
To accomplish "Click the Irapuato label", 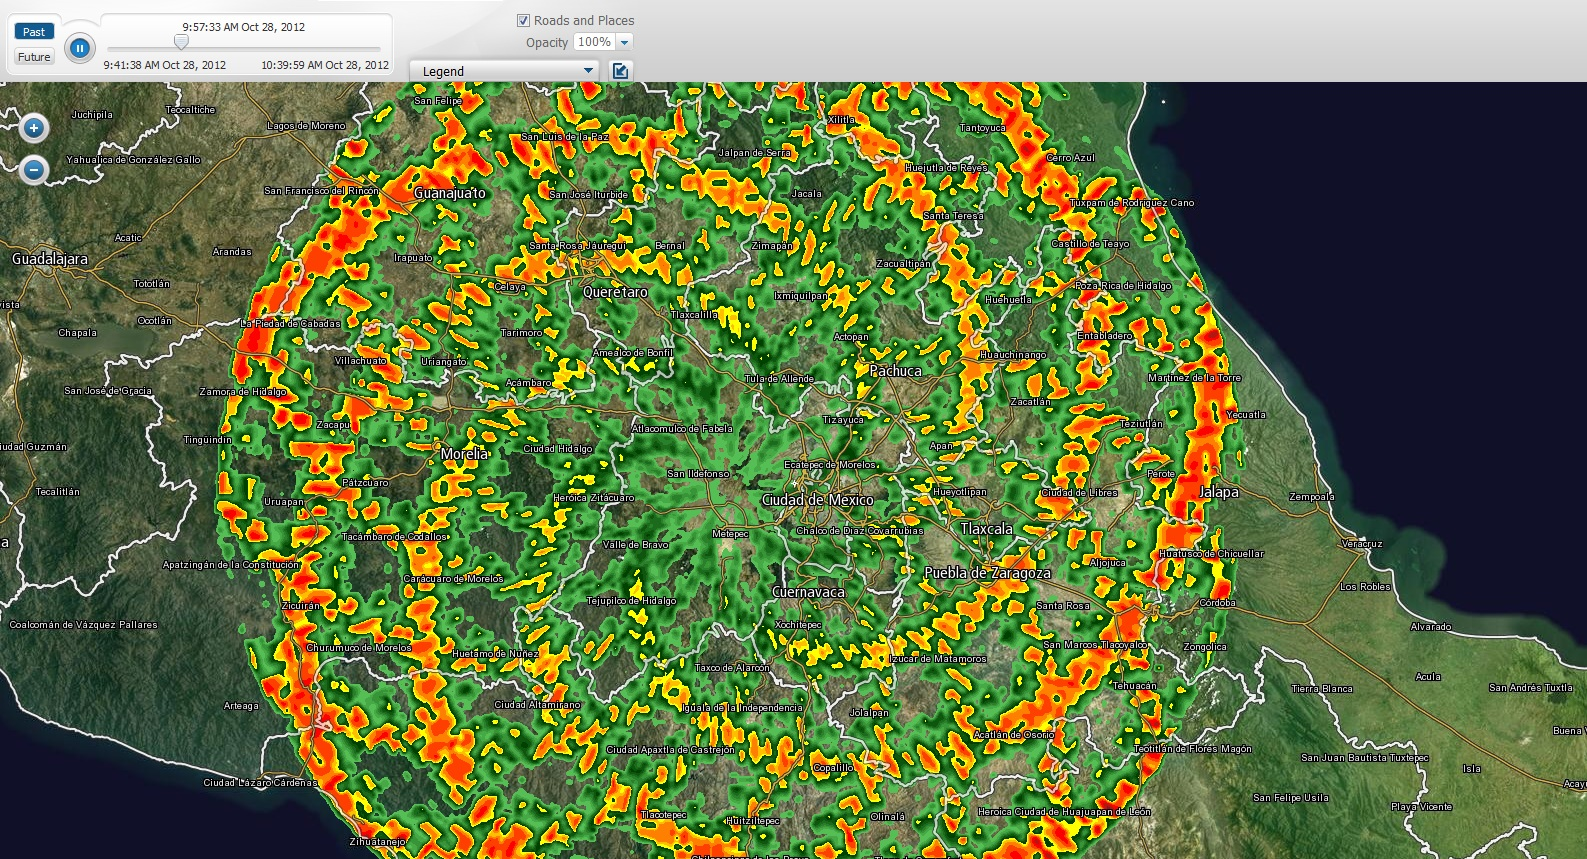I will (413, 258).
